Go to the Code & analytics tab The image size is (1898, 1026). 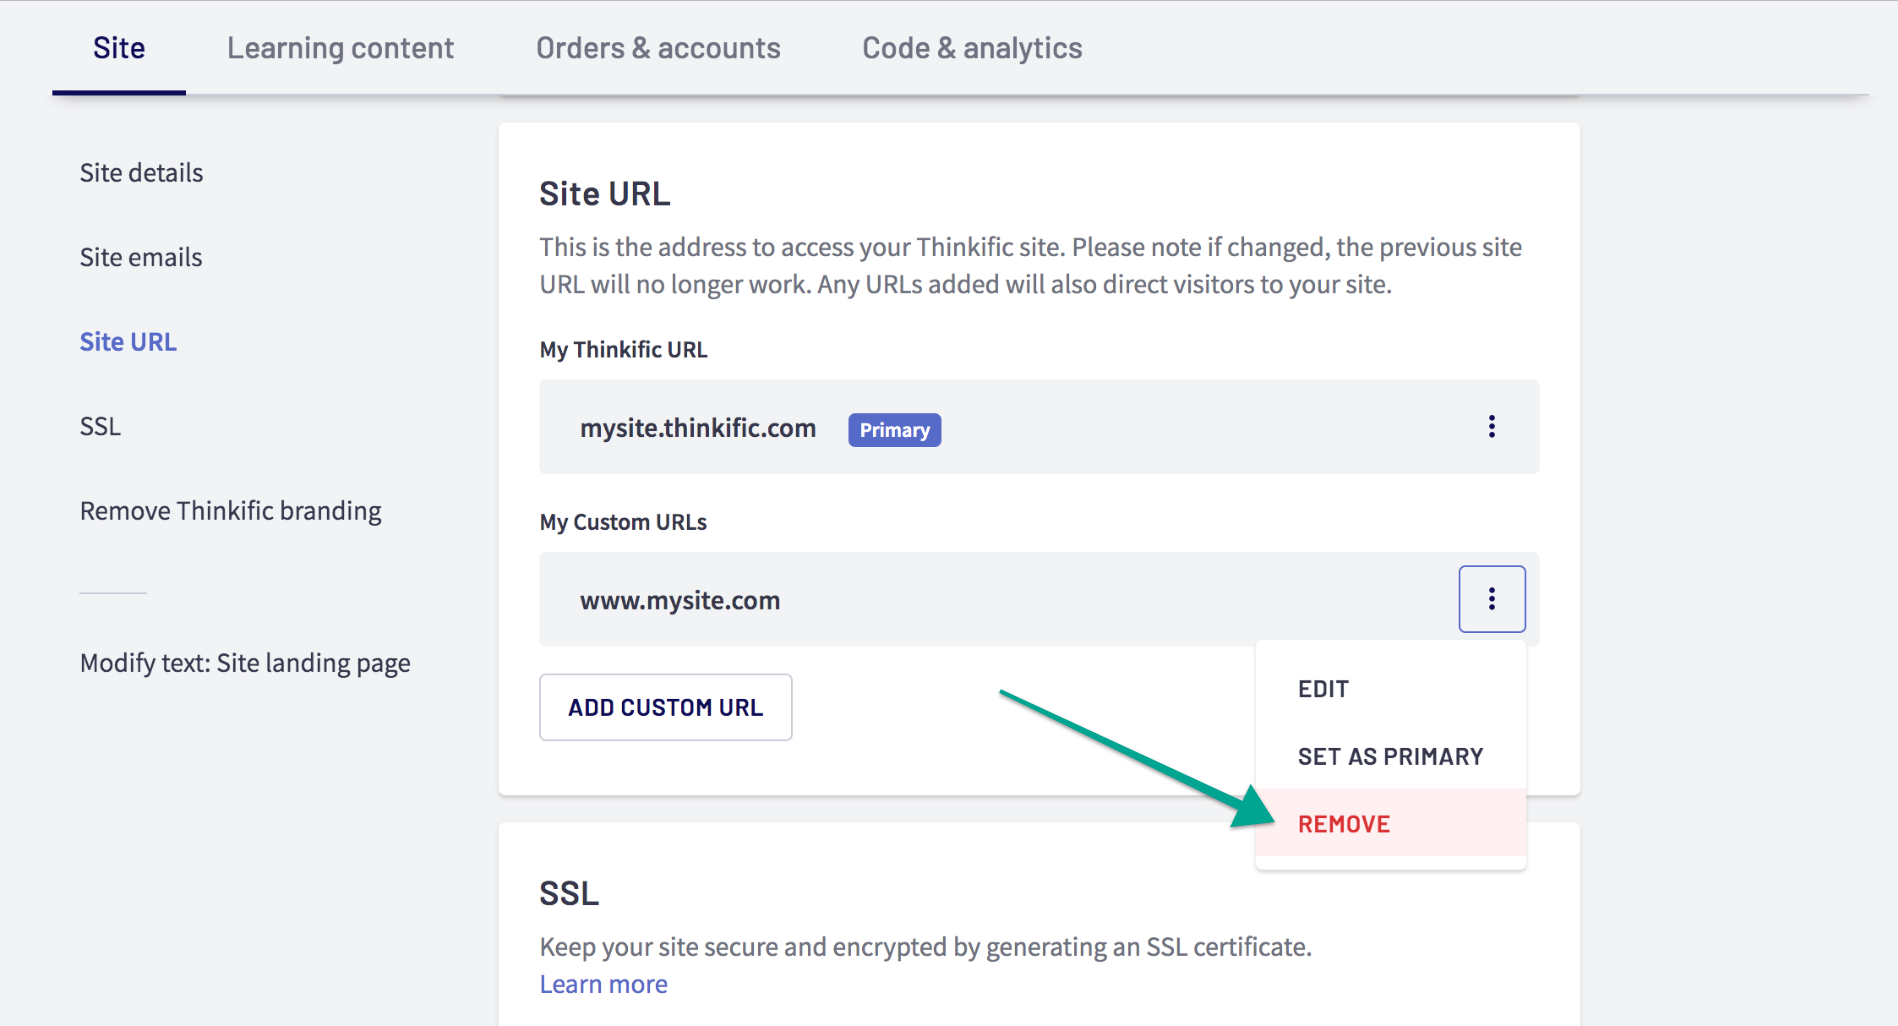(x=972, y=48)
